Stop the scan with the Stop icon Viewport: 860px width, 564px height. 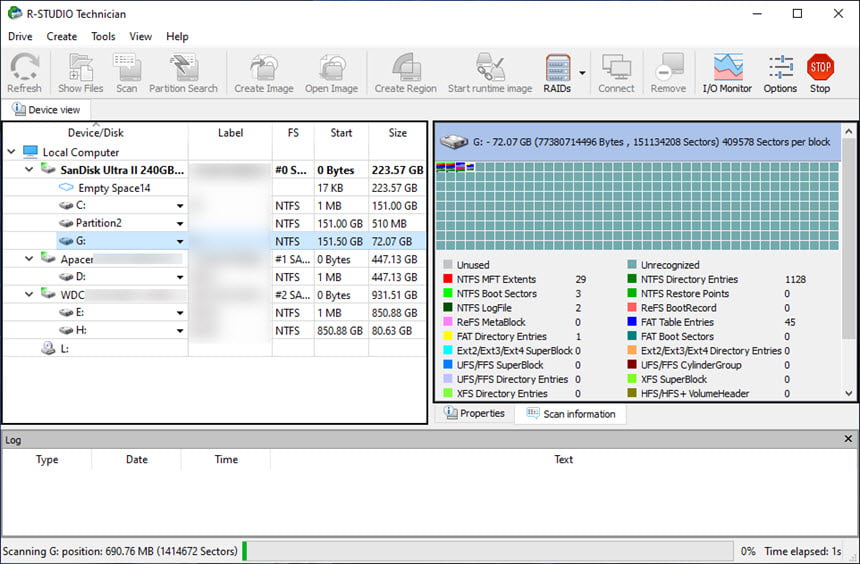click(820, 73)
